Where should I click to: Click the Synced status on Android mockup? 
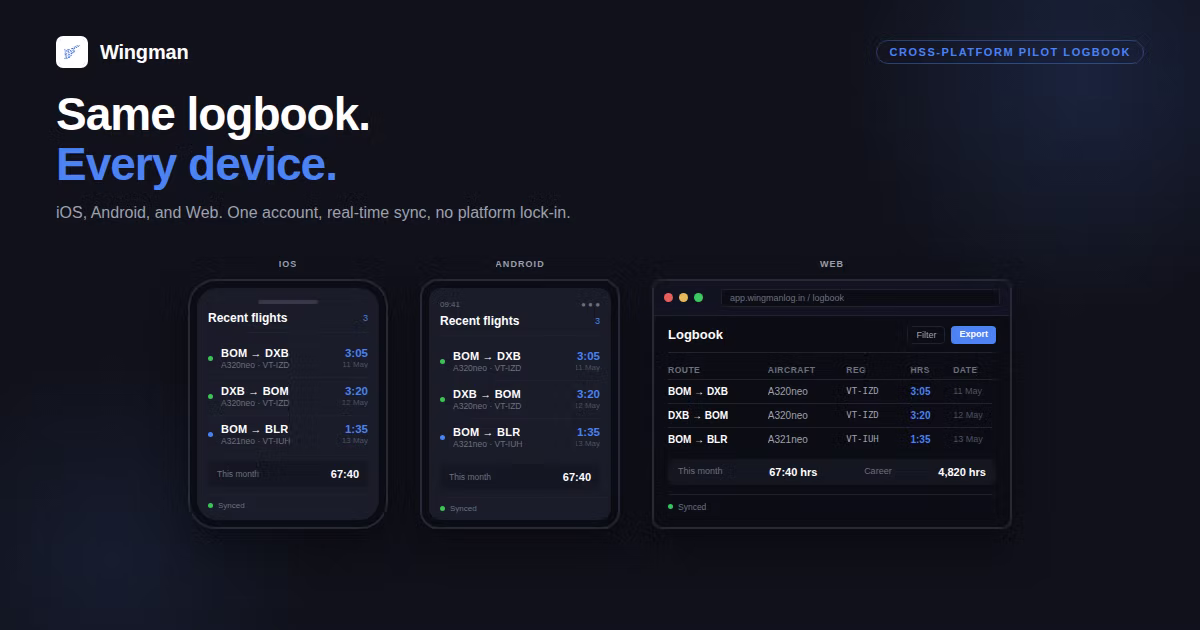[458, 508]
